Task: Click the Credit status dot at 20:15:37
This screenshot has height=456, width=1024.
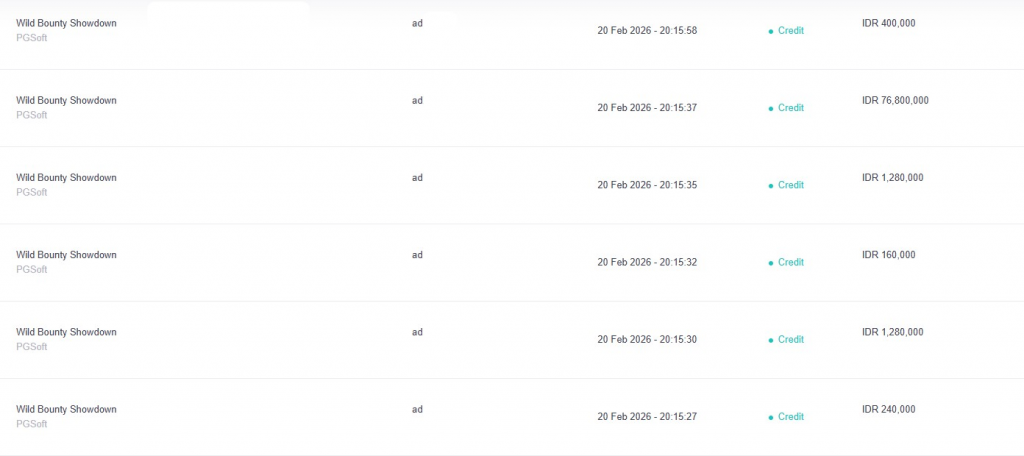Action: coord(770,108)
